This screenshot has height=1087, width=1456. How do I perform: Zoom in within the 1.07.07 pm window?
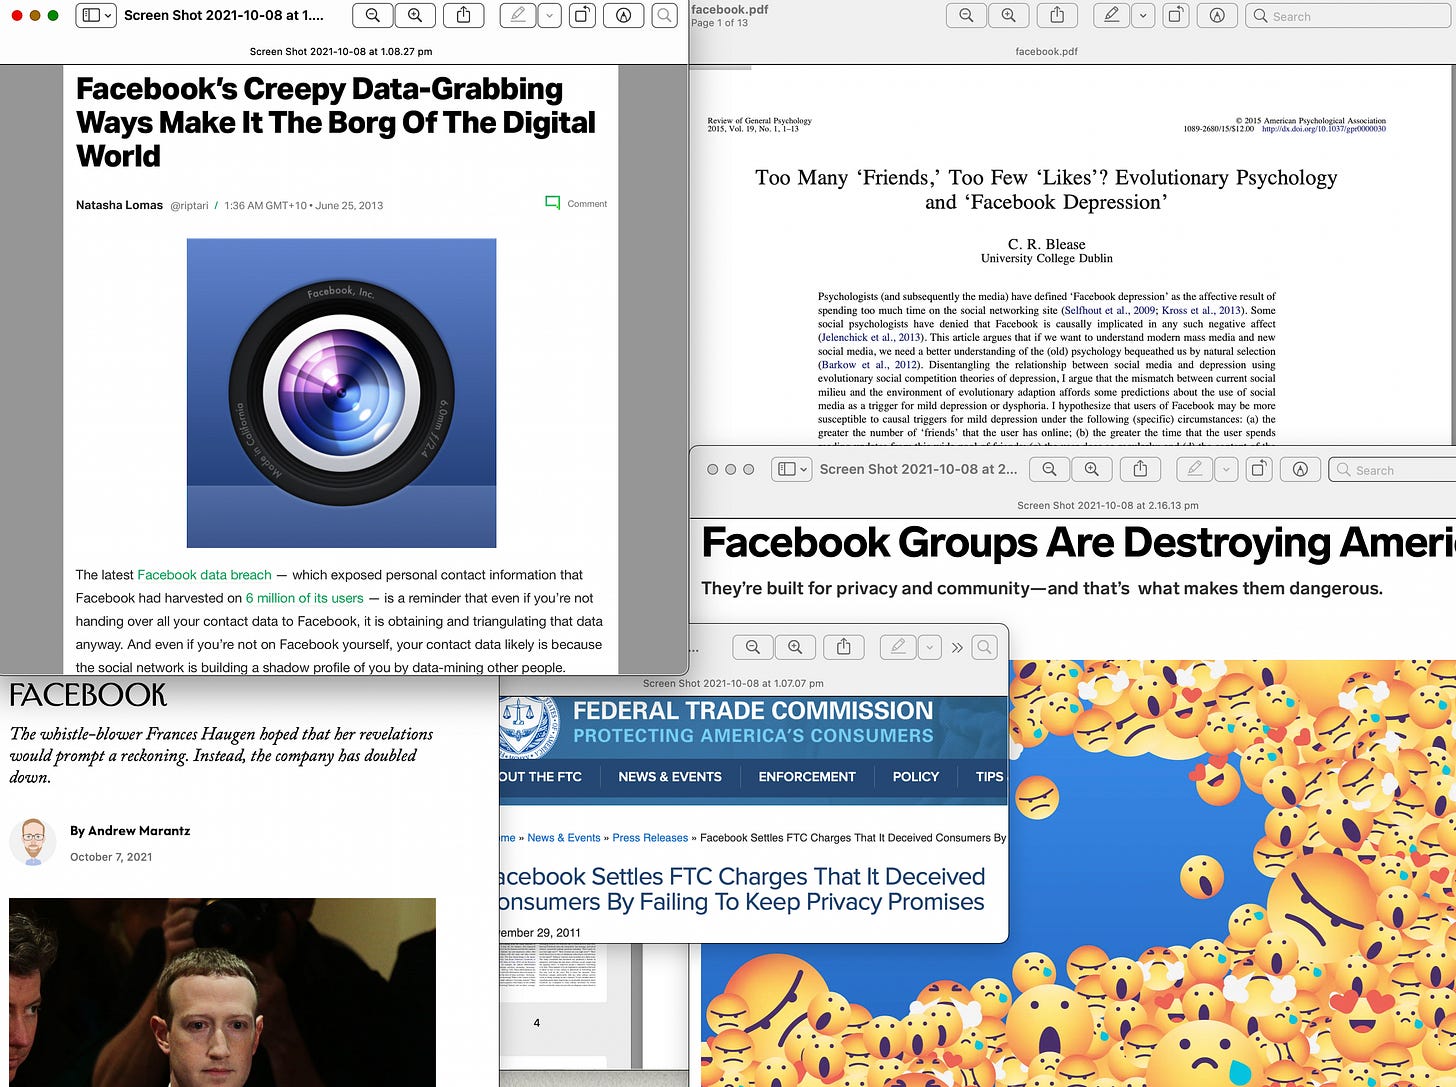pyautogui.click(x=795, y=647)
